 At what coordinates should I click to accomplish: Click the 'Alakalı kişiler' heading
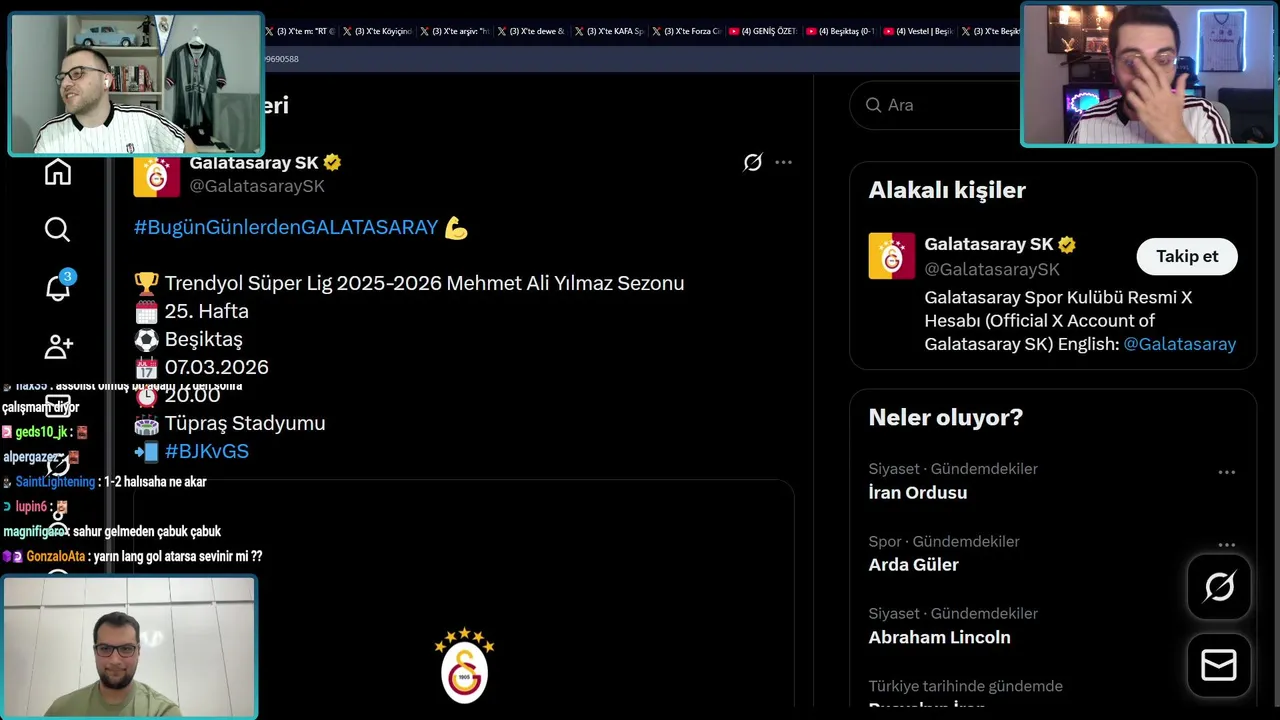[x=947, y=190]
